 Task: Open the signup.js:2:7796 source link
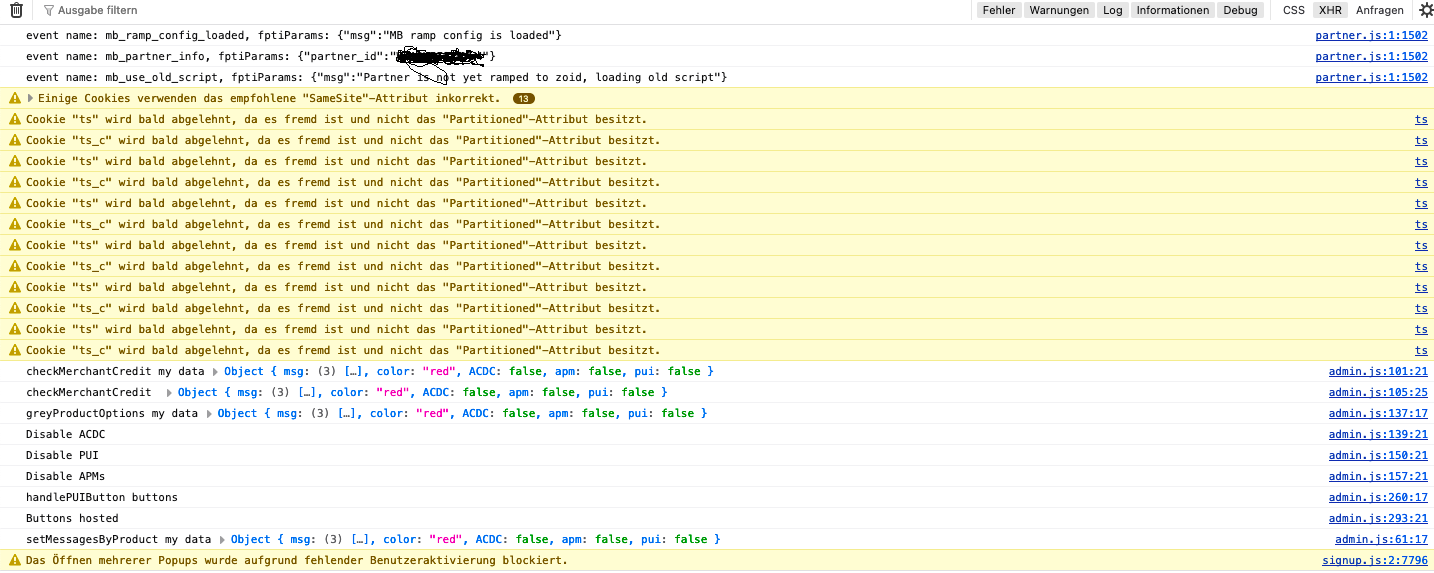[x=1374, y=560]
